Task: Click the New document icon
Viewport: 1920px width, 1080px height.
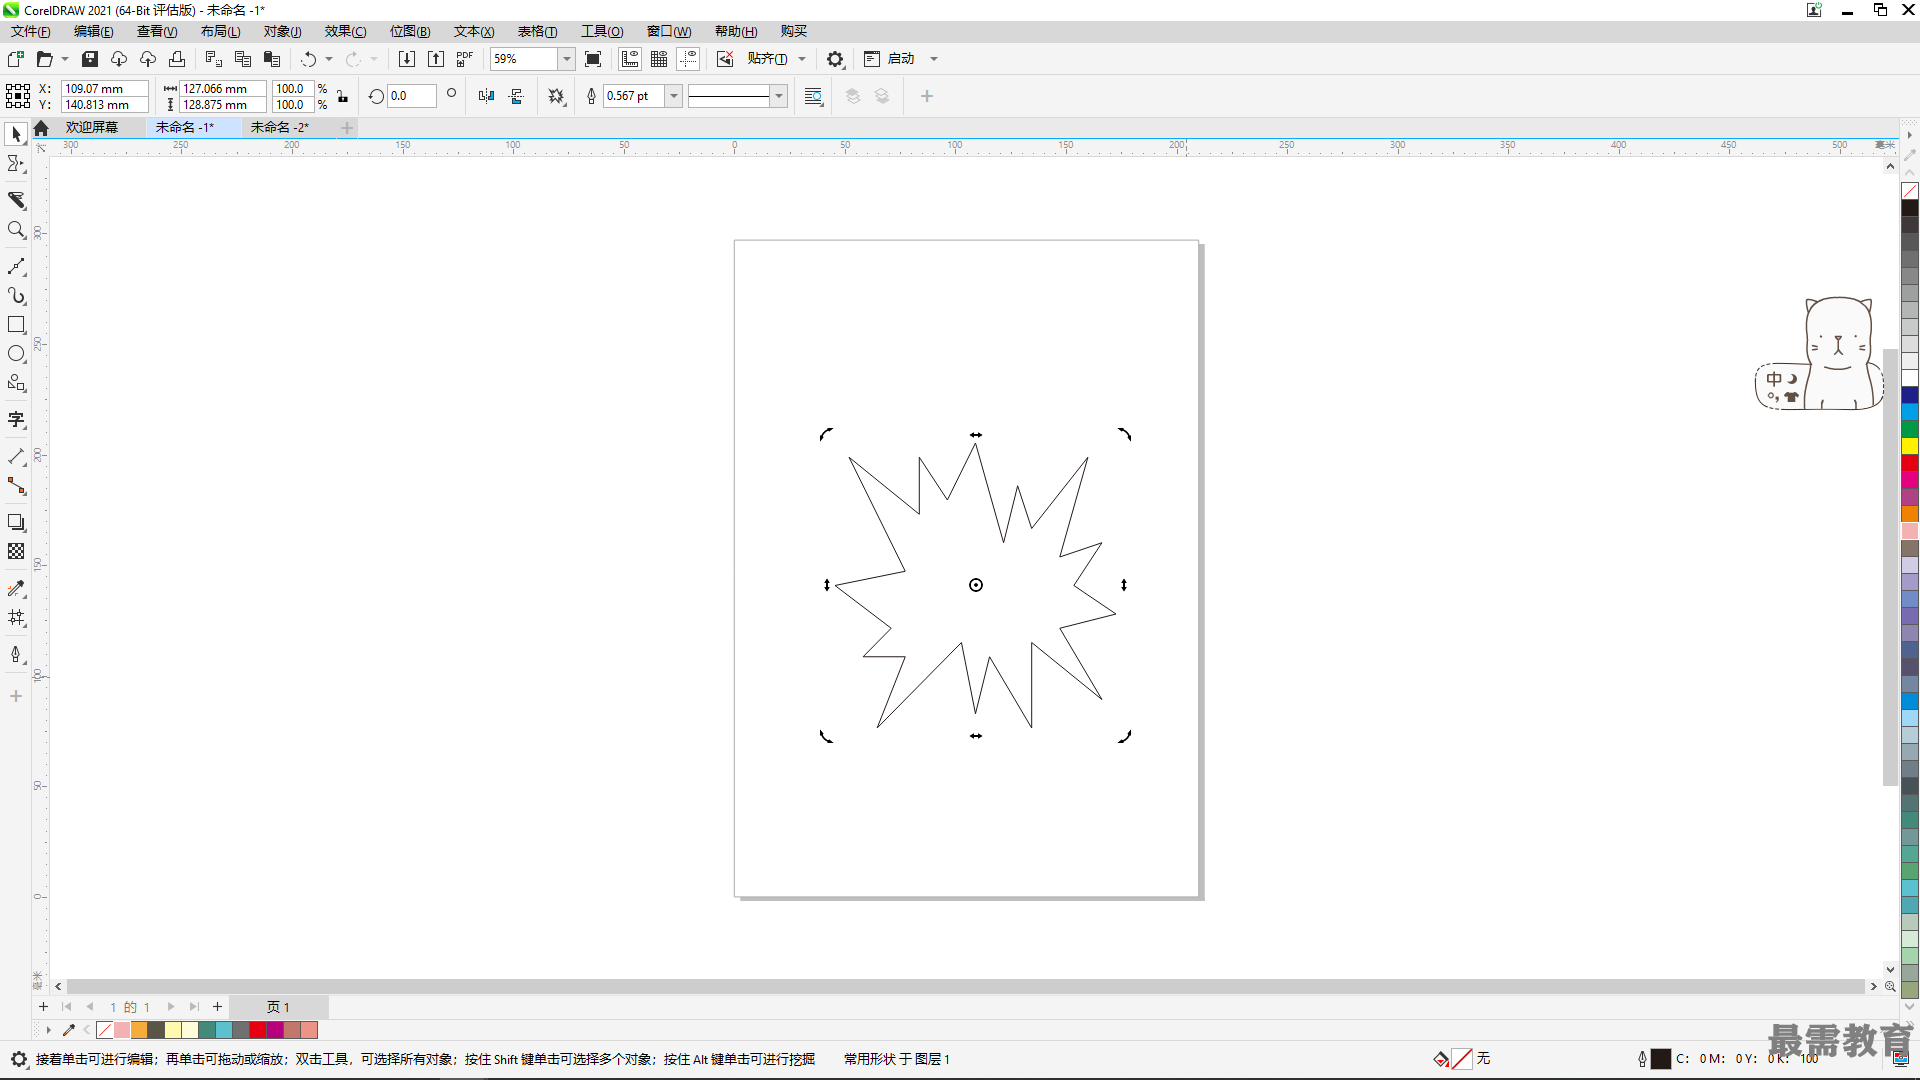Action: click(16, 59)
